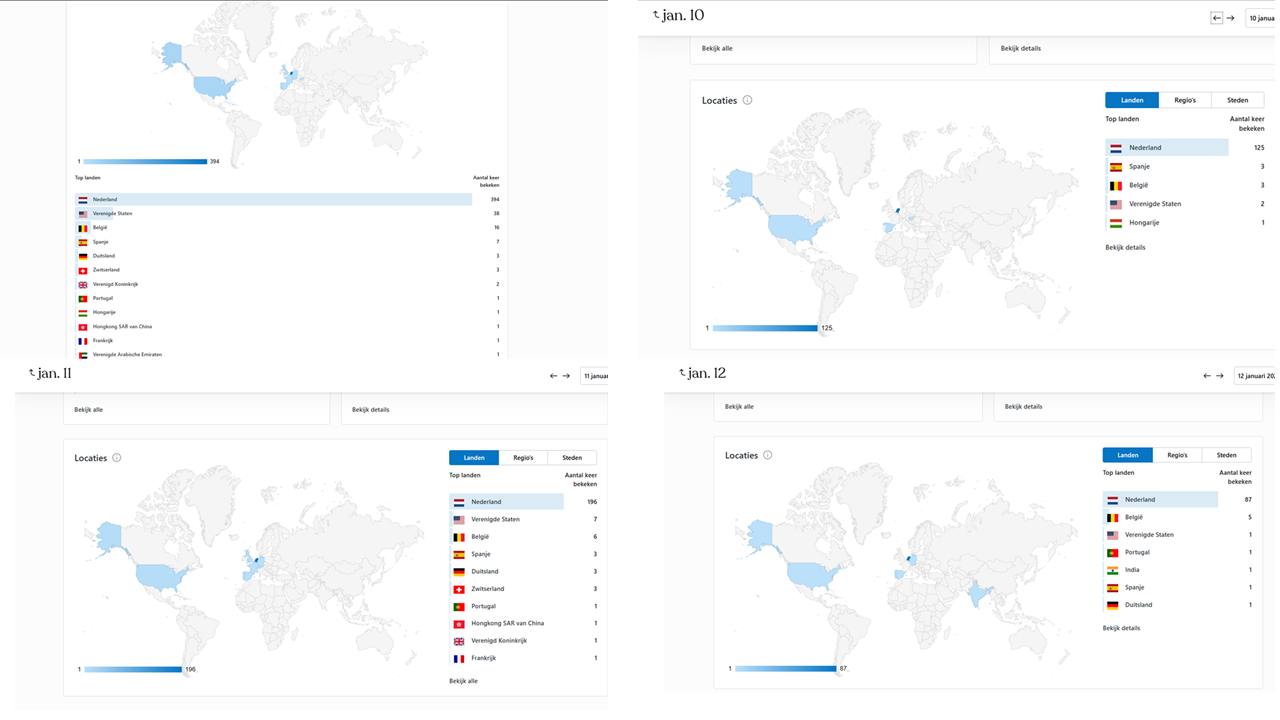Open the "12 januari" date picker
The image size is (1280, 720).
pyautogui.click(x=1255, y=376)
